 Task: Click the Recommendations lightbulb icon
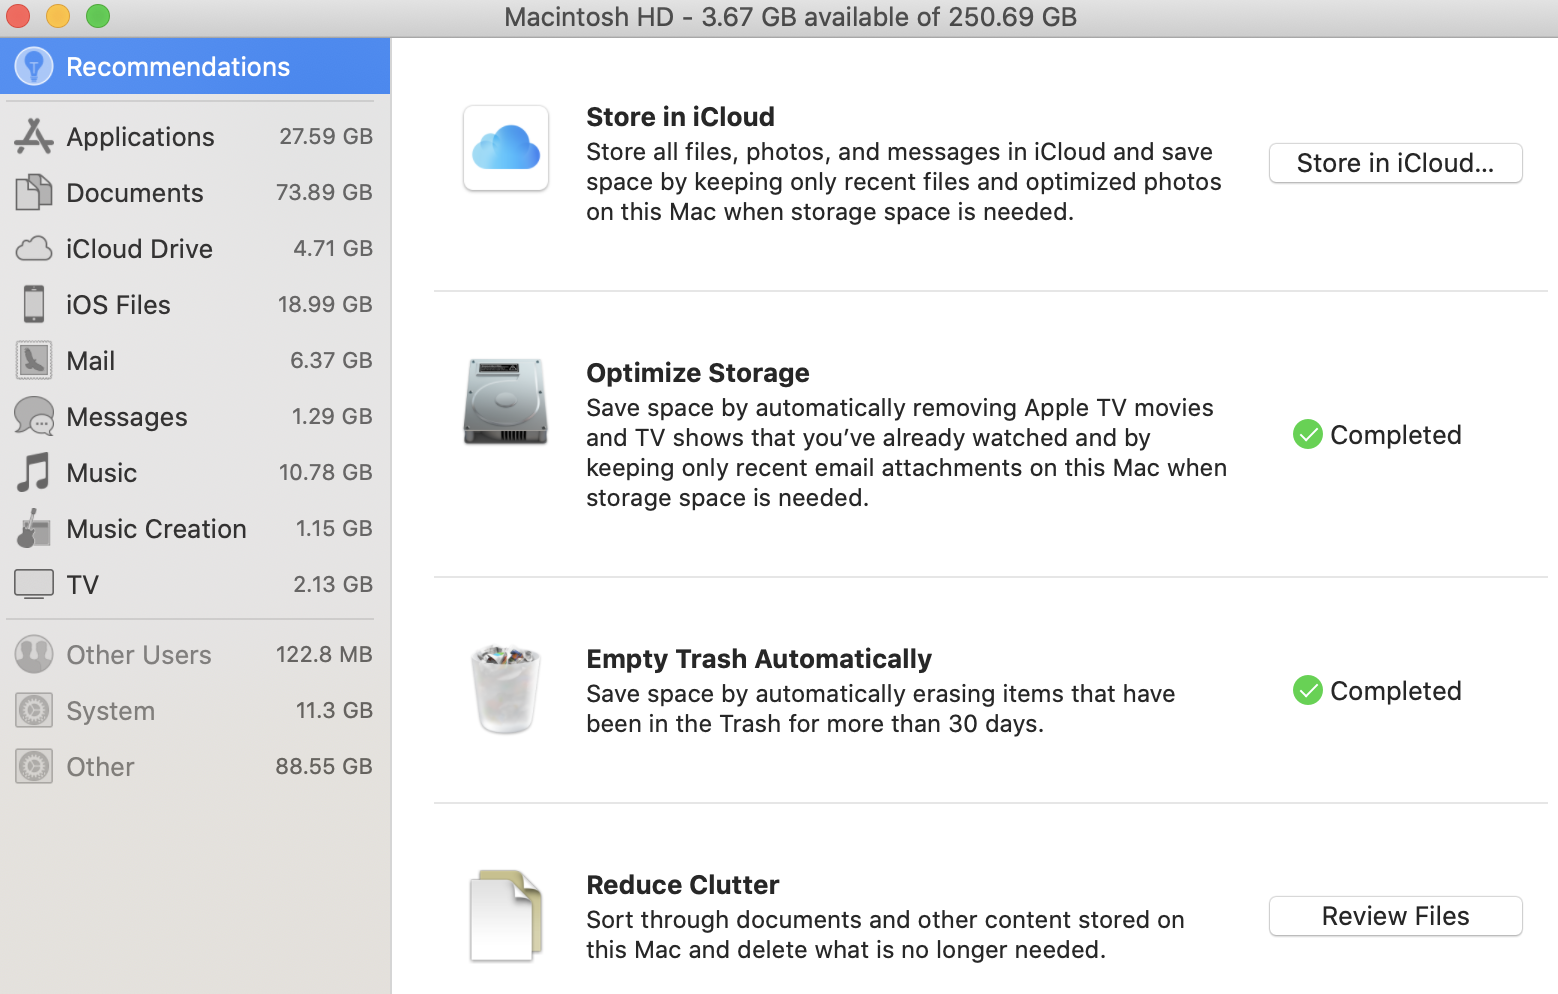pos(34,66)
